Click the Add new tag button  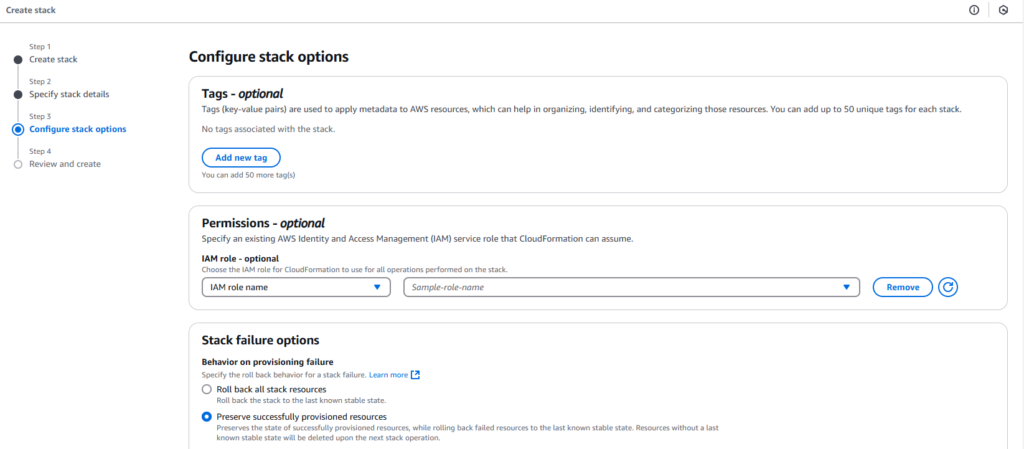coord(240,158)
